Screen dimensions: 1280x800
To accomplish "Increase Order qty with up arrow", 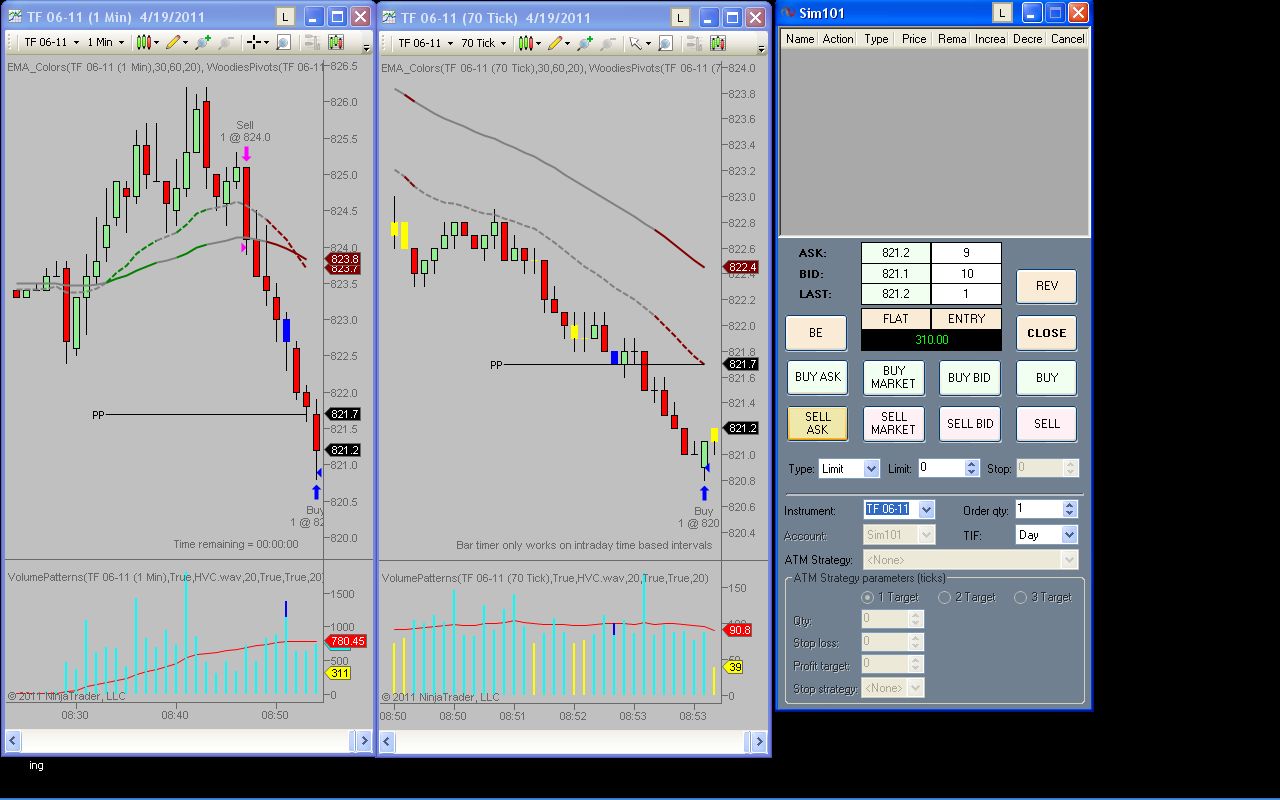I will pyautogui.click(x=1069, y=505).
